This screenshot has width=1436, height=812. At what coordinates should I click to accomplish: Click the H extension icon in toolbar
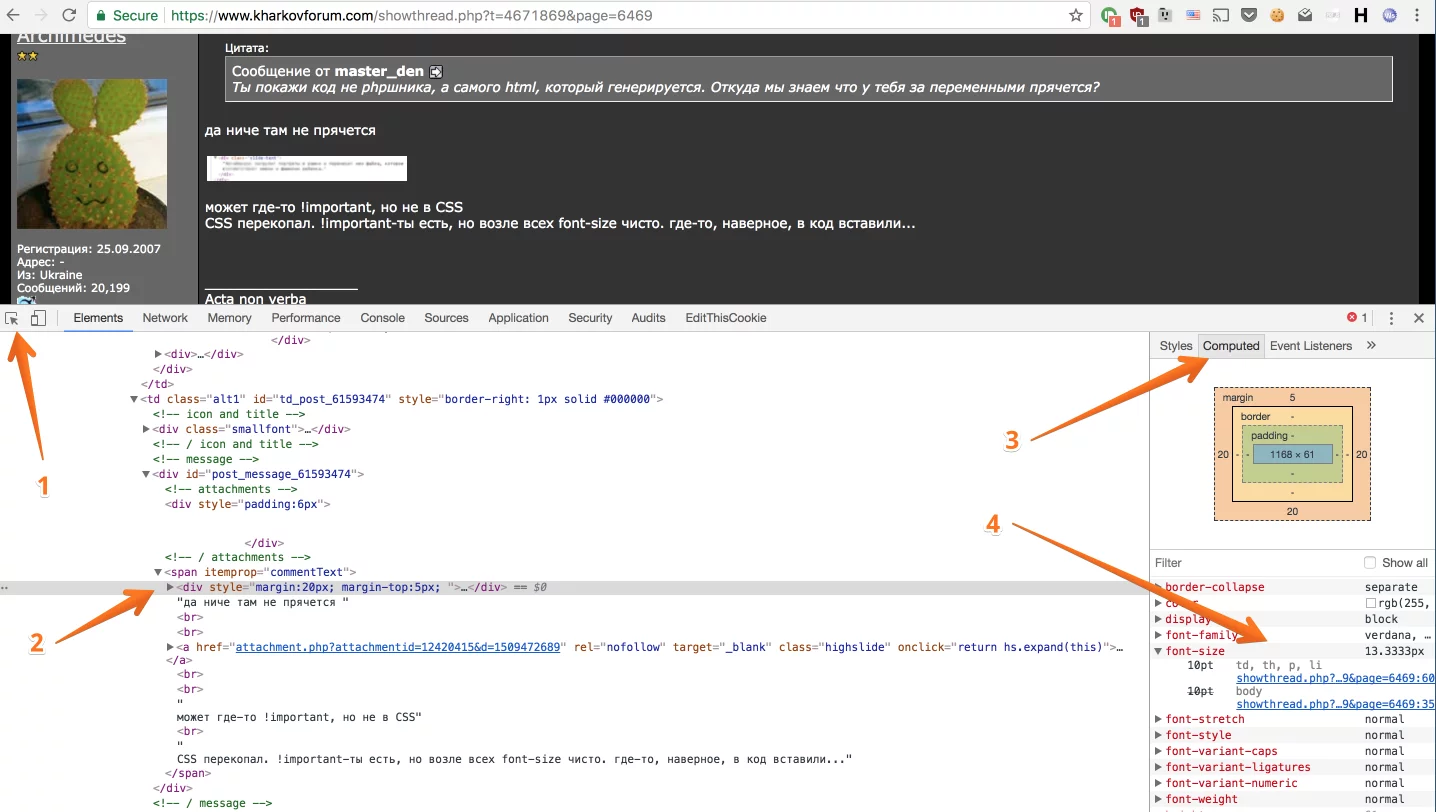click(x=1361, y=15)
